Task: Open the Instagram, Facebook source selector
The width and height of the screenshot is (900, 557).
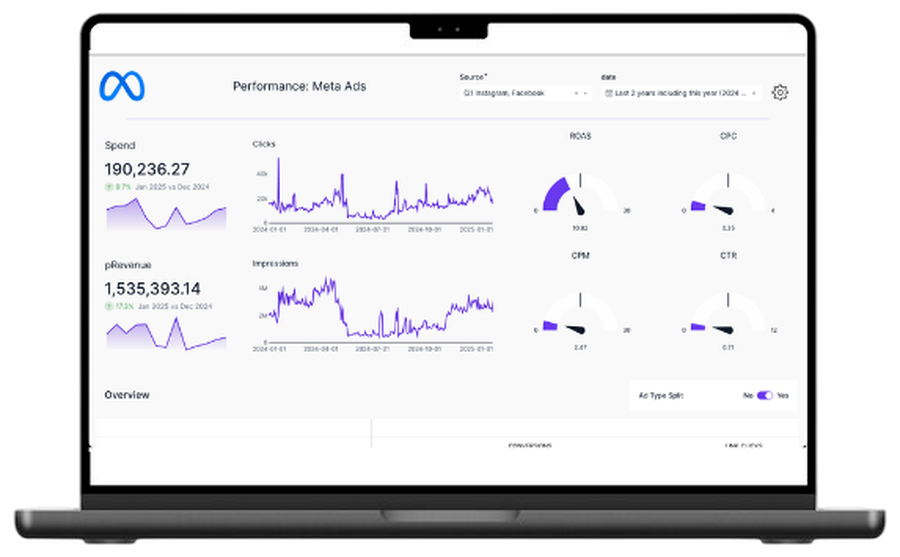Action: [x=525, y=93]
